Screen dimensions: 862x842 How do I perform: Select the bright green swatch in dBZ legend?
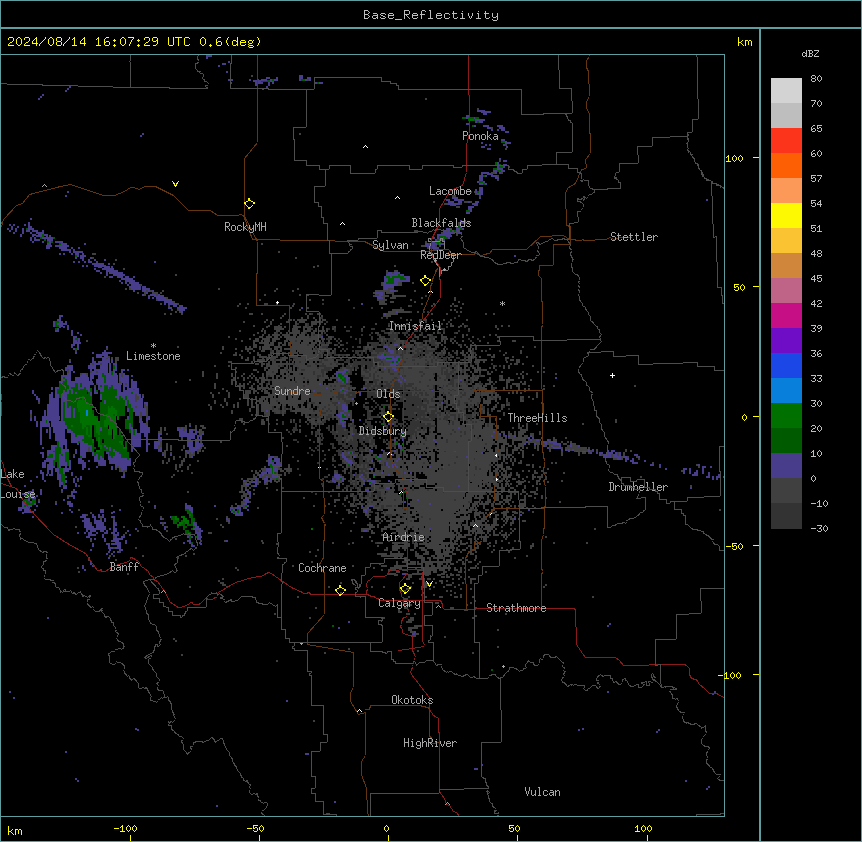786,416
